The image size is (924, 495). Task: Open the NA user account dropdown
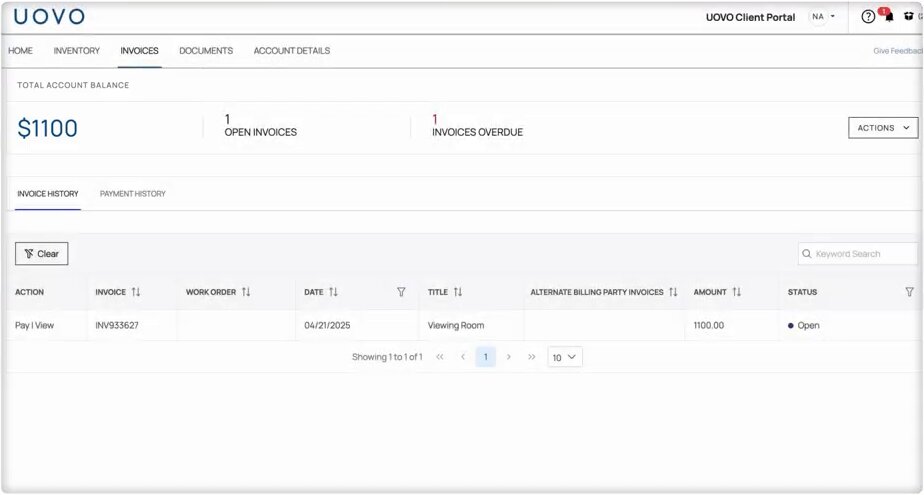(x=823, y=16)
